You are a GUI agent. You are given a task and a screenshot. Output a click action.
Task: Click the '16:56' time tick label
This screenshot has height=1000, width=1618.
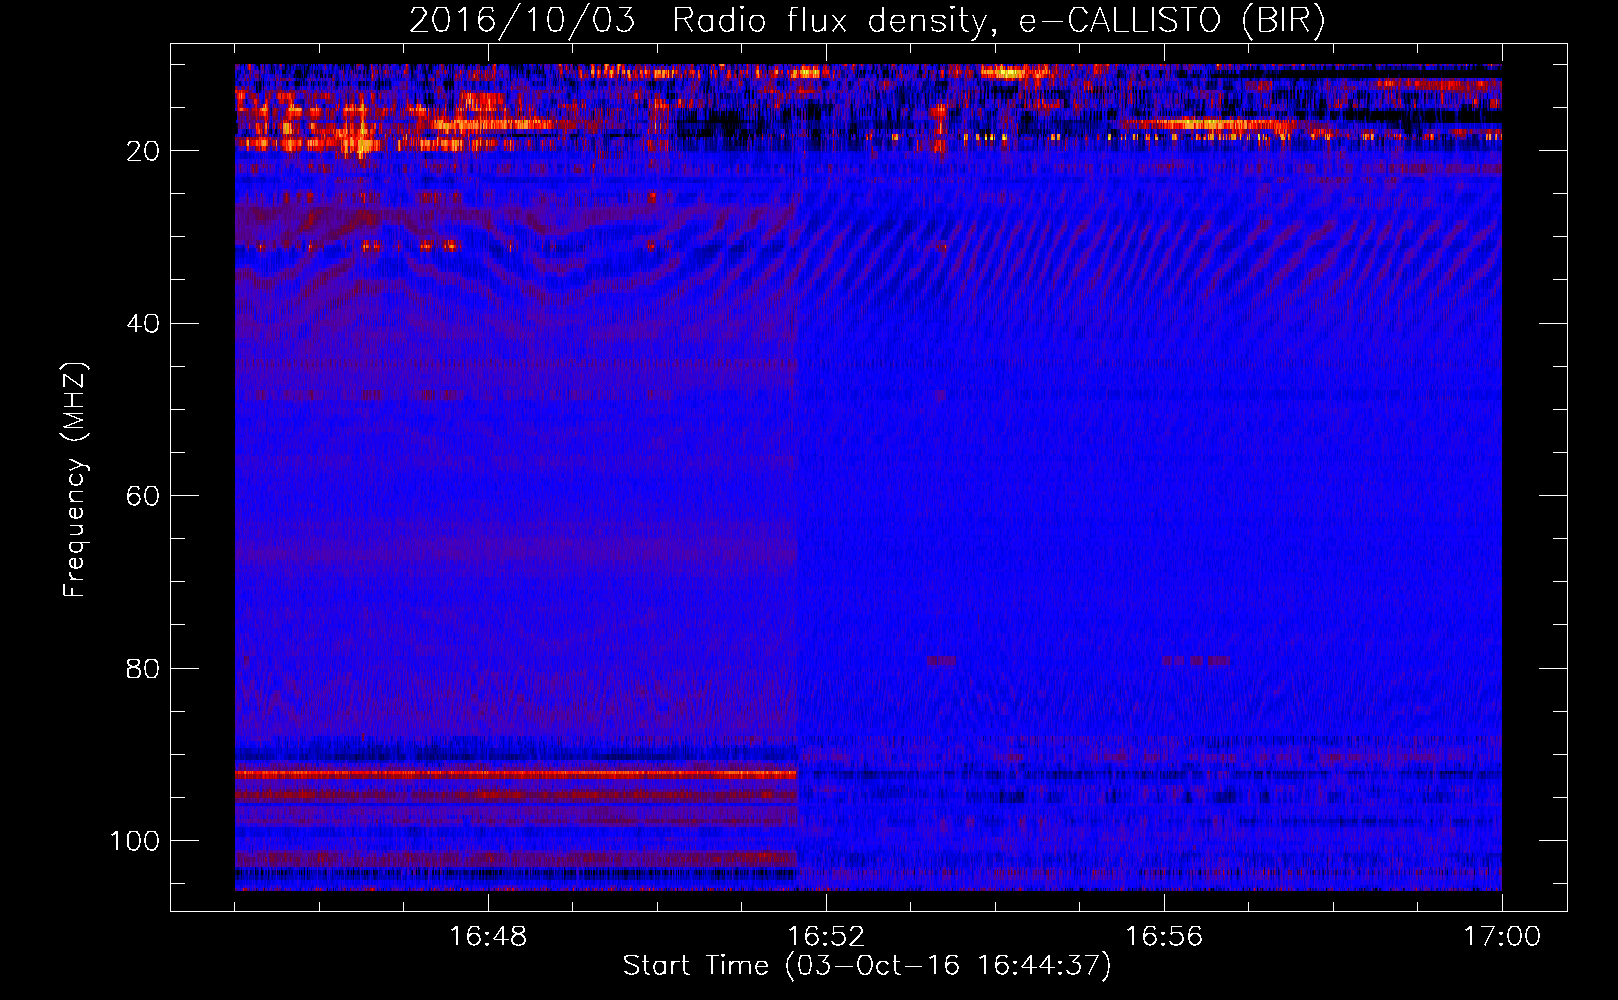(1164, 937)
